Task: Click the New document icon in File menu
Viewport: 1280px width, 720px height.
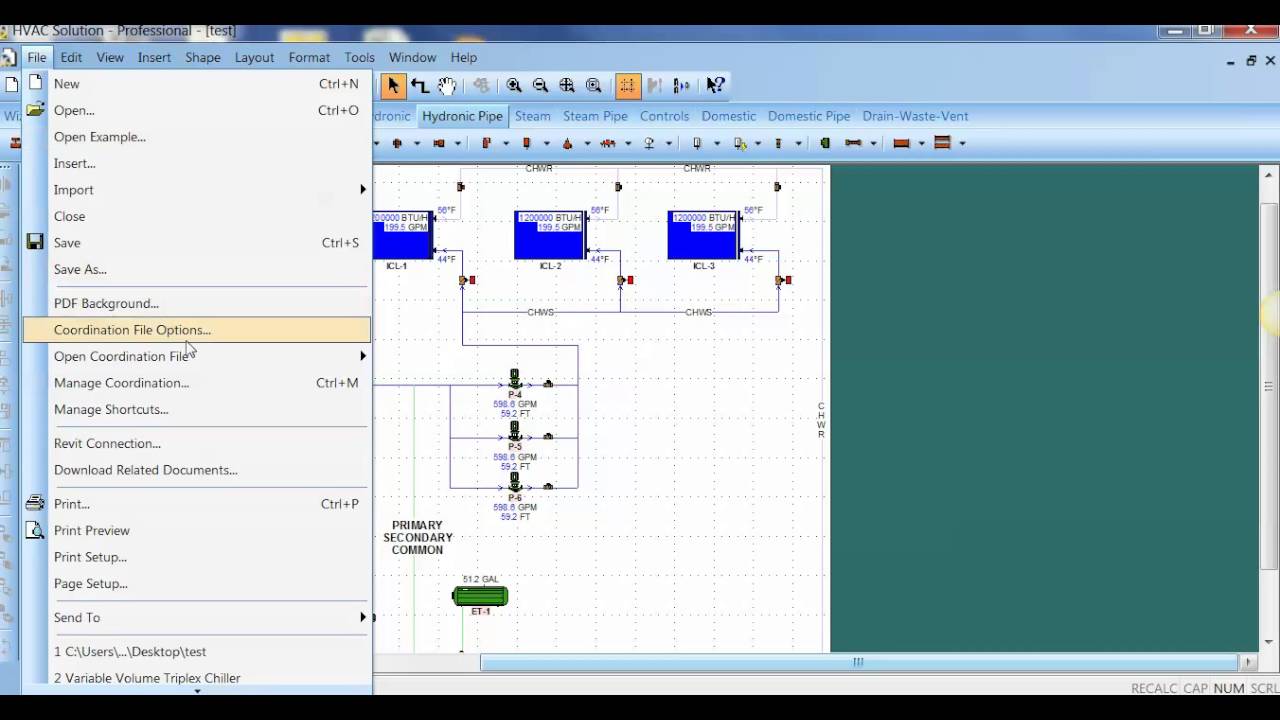Action: click(35, 83)
